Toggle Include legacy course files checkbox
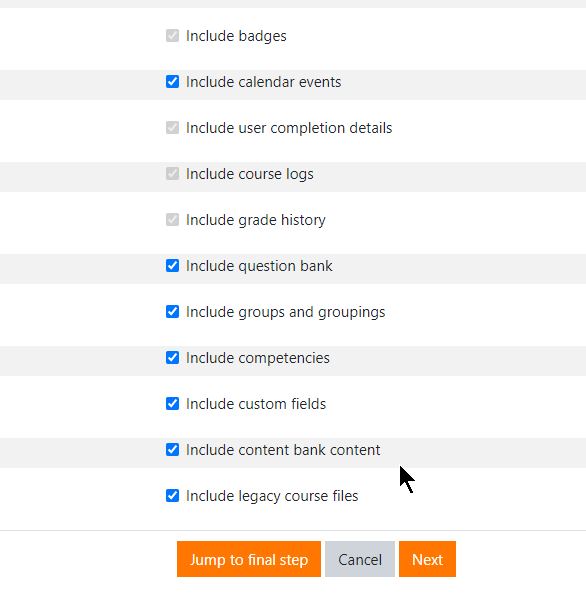The width and height of the screenshot is (586, 606). (172, 496)
